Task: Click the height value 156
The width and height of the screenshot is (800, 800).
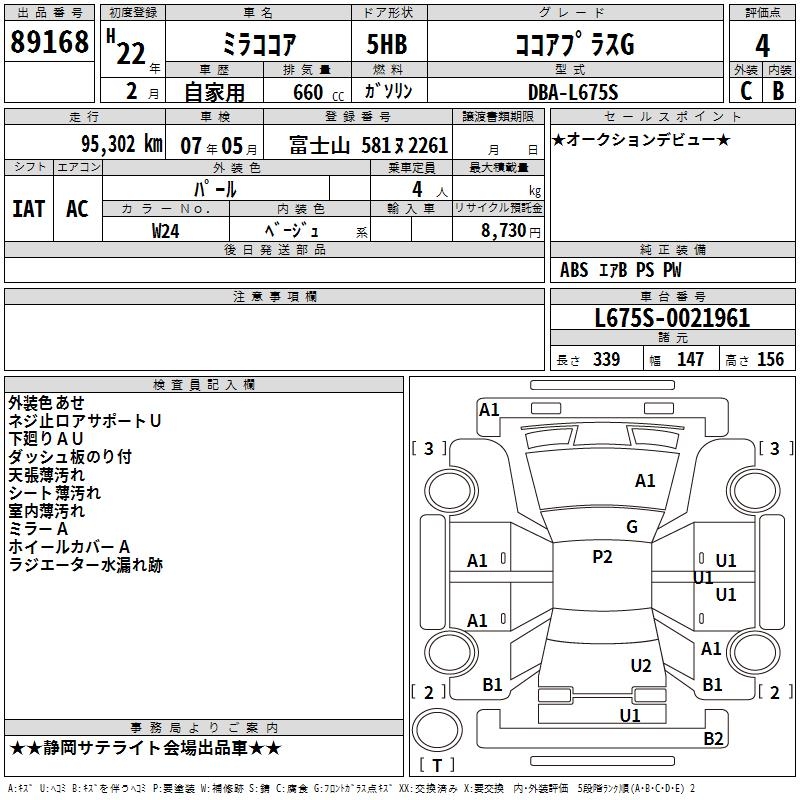Action: click(x=770, y=359)
